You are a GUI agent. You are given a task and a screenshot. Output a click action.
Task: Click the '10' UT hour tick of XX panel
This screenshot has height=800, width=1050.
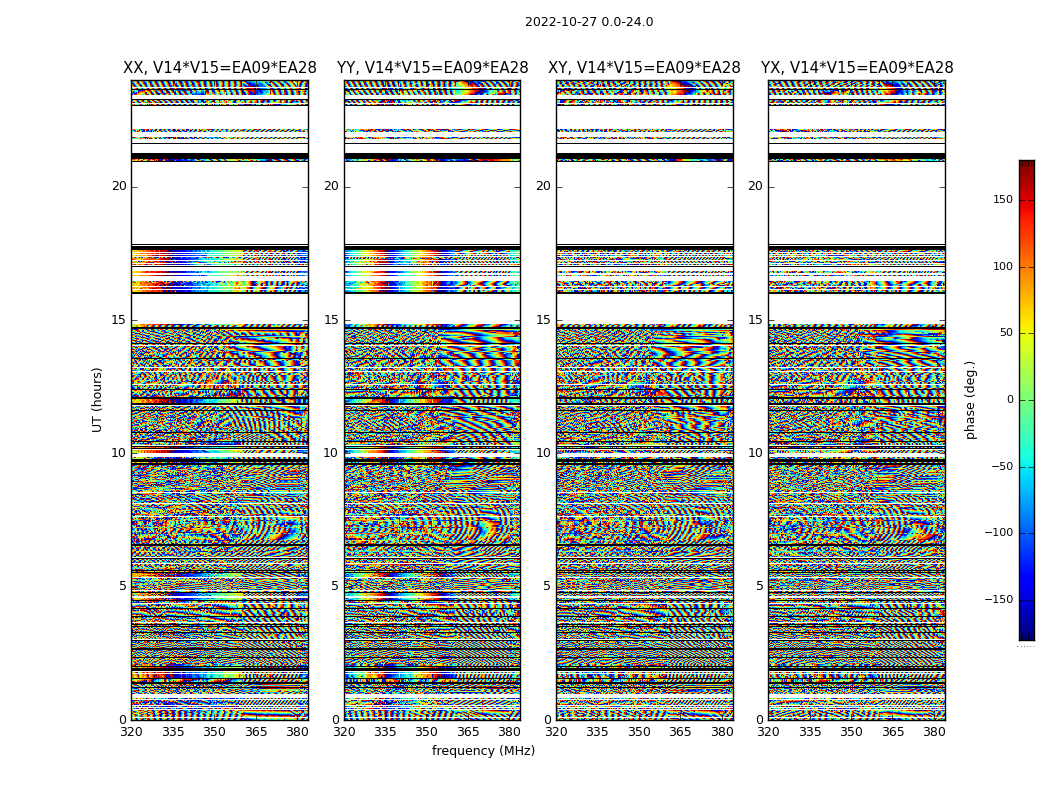[119, 453]
